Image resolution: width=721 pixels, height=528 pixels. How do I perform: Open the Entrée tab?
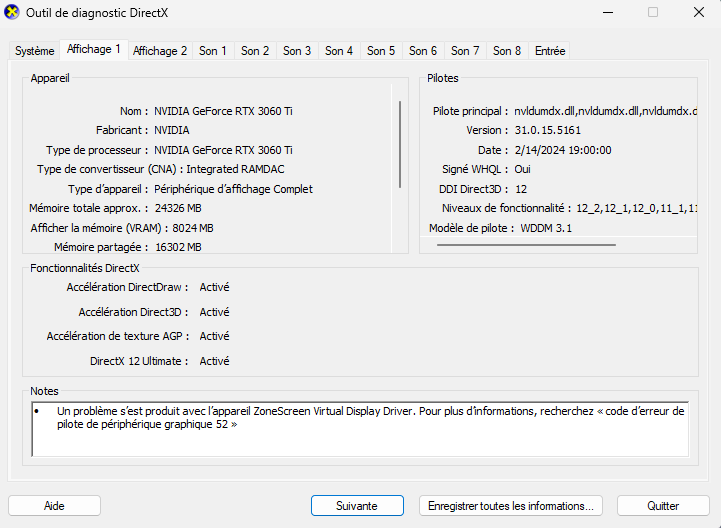(x=550, y=51)
